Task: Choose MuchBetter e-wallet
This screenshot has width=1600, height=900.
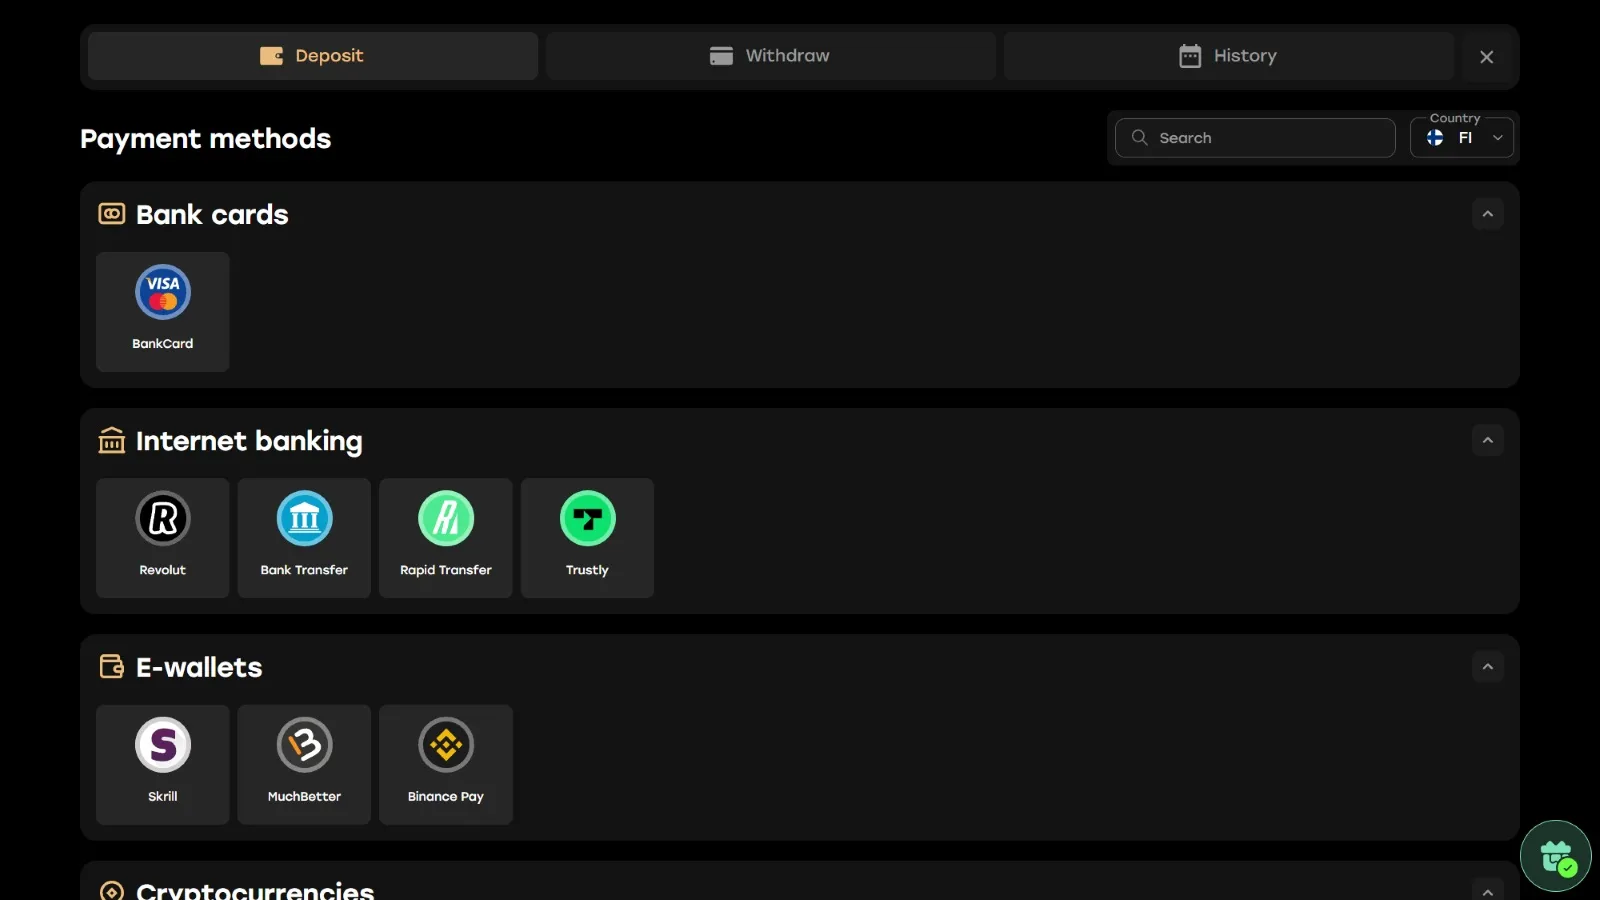Action: coord(304,764)
